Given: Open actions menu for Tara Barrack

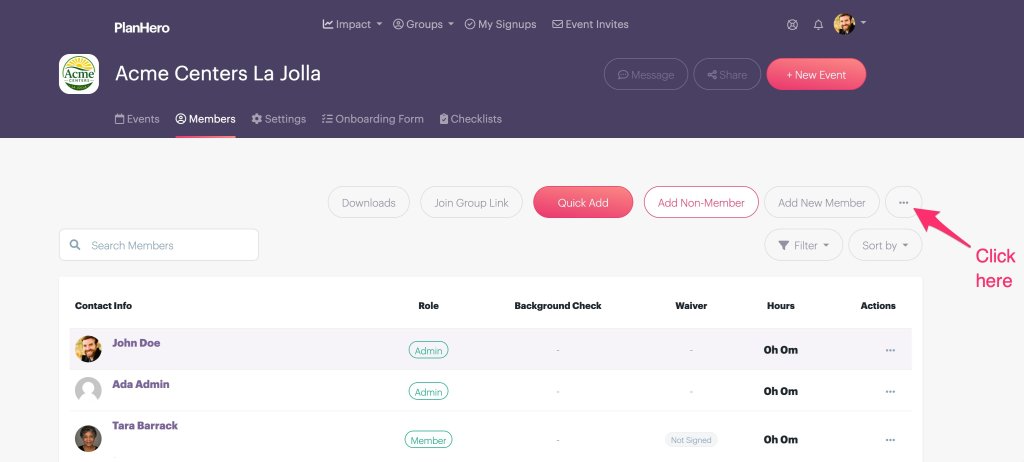Looking at the screenshot, I should click(x=890, y=440).
